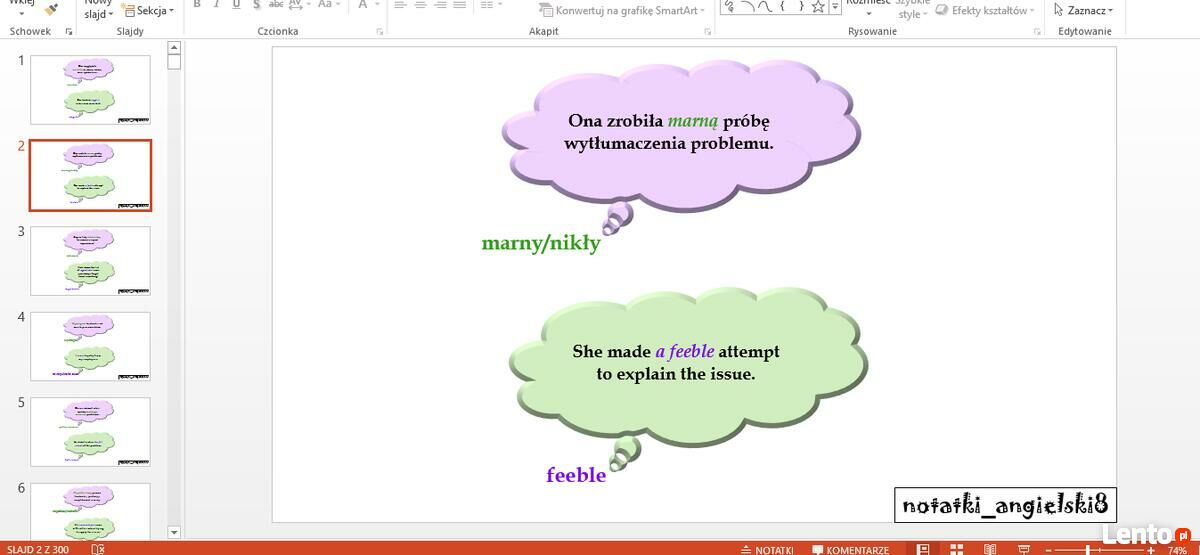Click the zoom out minus icon

pos(1050,550)
